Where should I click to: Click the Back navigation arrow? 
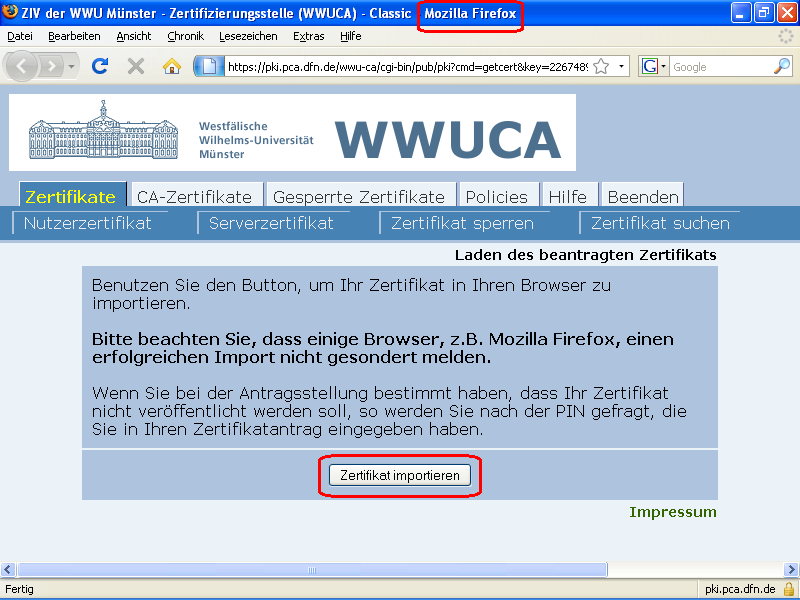[22, 66]
